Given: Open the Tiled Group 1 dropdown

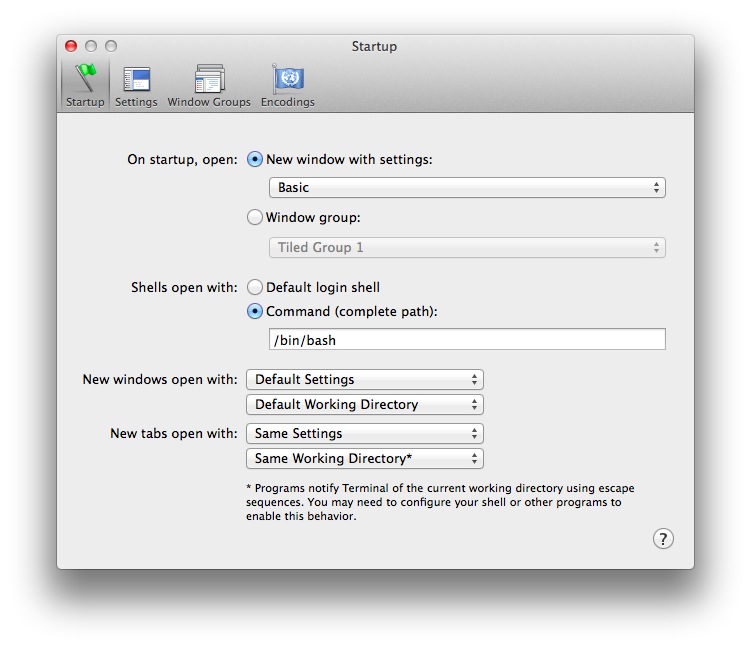Looking at the screenshot, I should click(467, 247).
